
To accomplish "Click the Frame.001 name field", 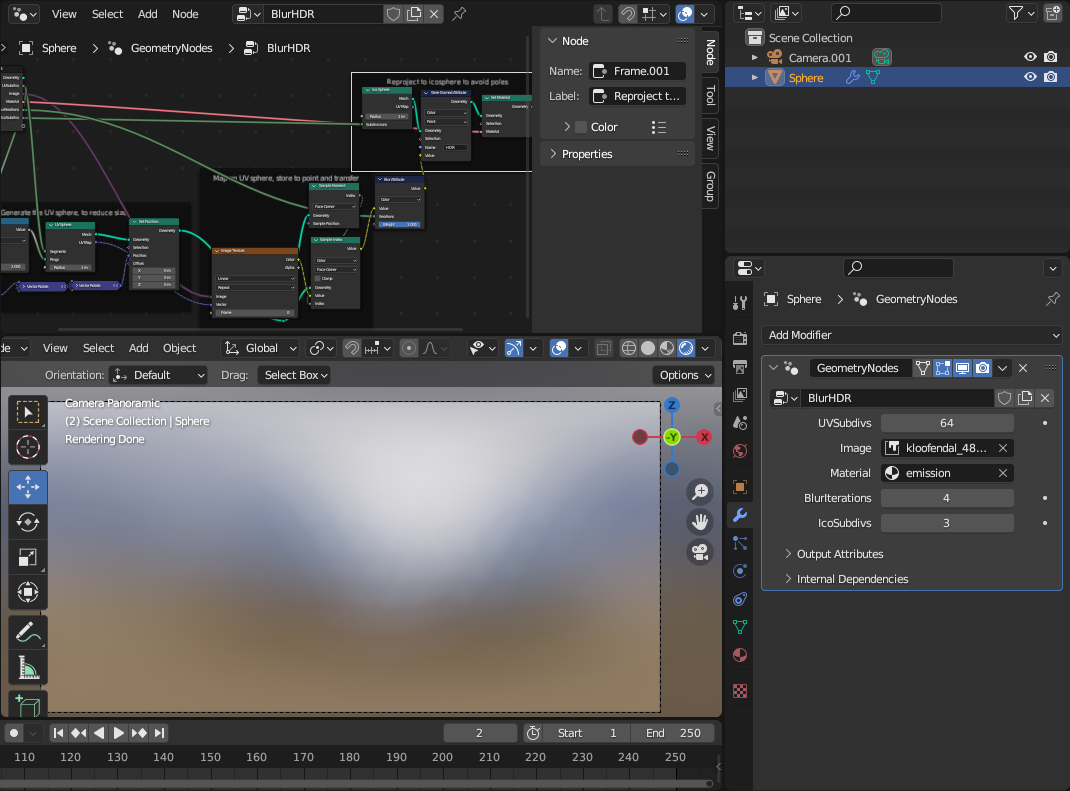I will [638, 71].
